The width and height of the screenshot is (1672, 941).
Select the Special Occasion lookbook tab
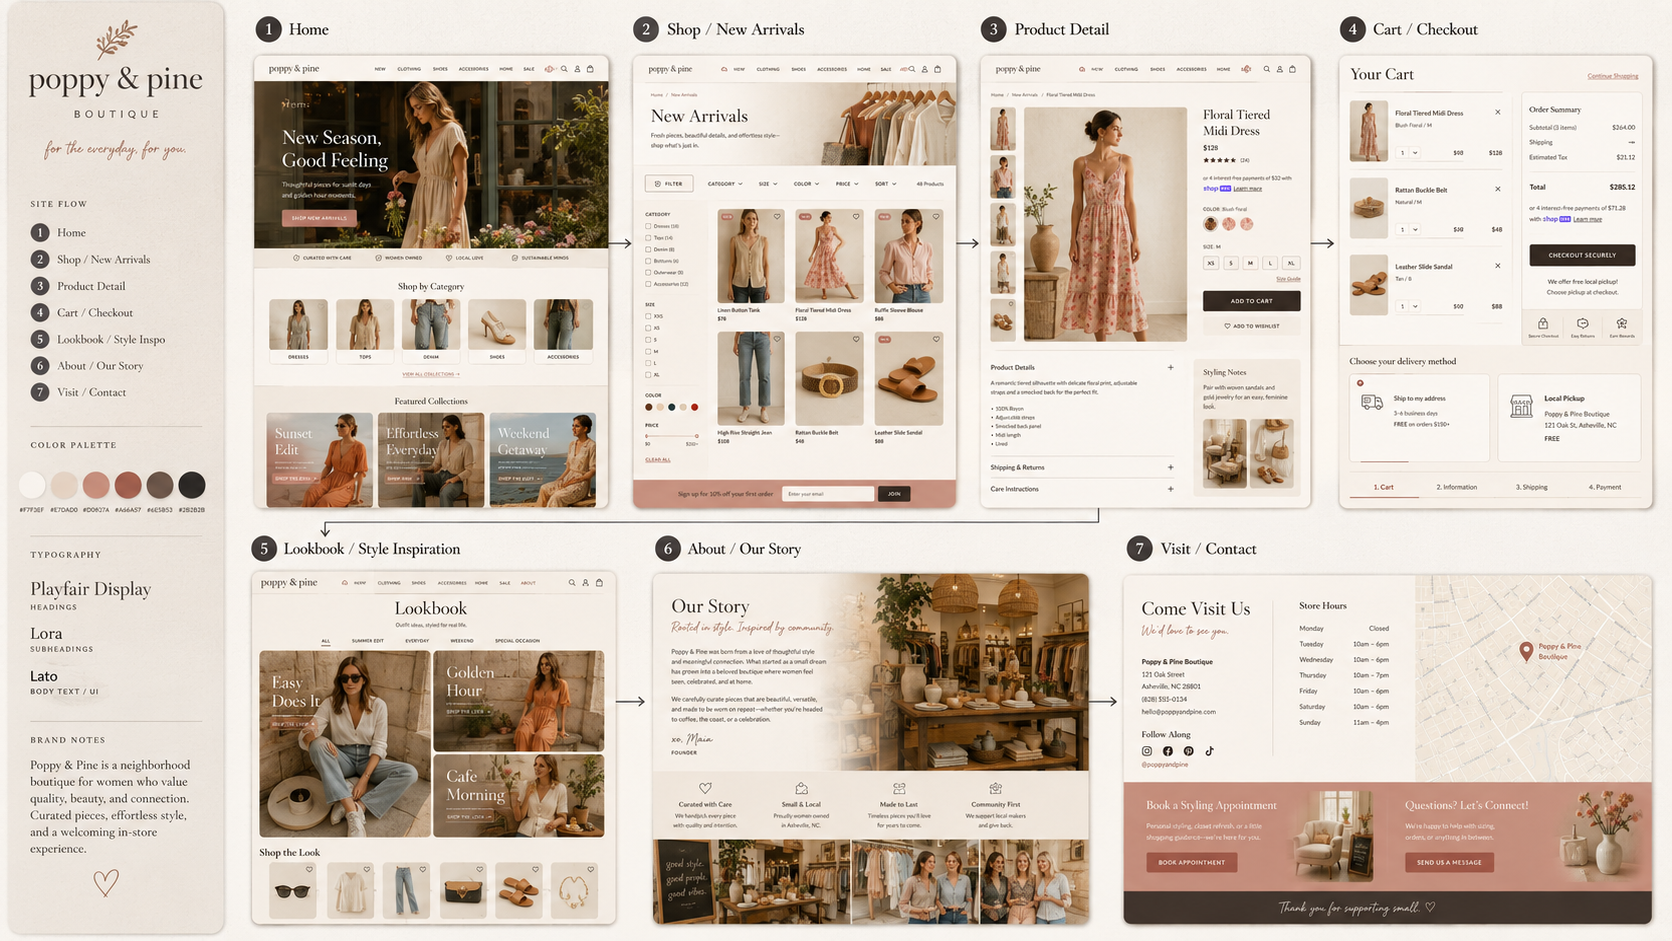[517, 640]
